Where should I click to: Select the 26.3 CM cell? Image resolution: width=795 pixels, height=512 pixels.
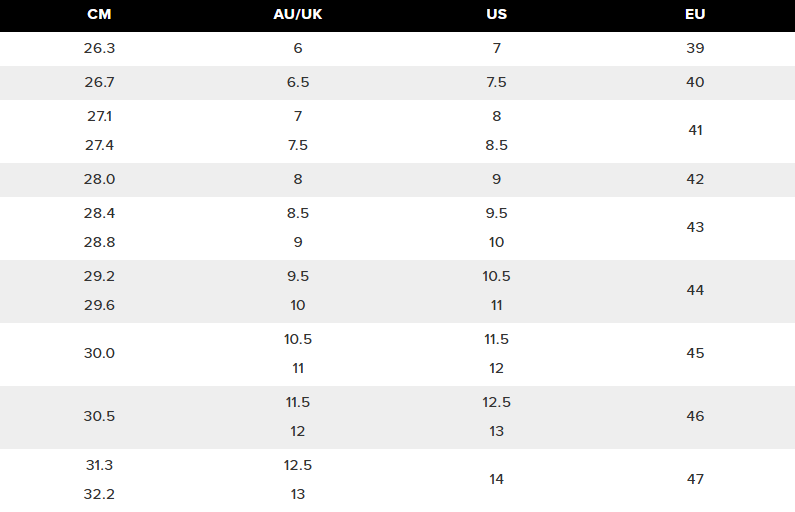(x=99, y=48)
